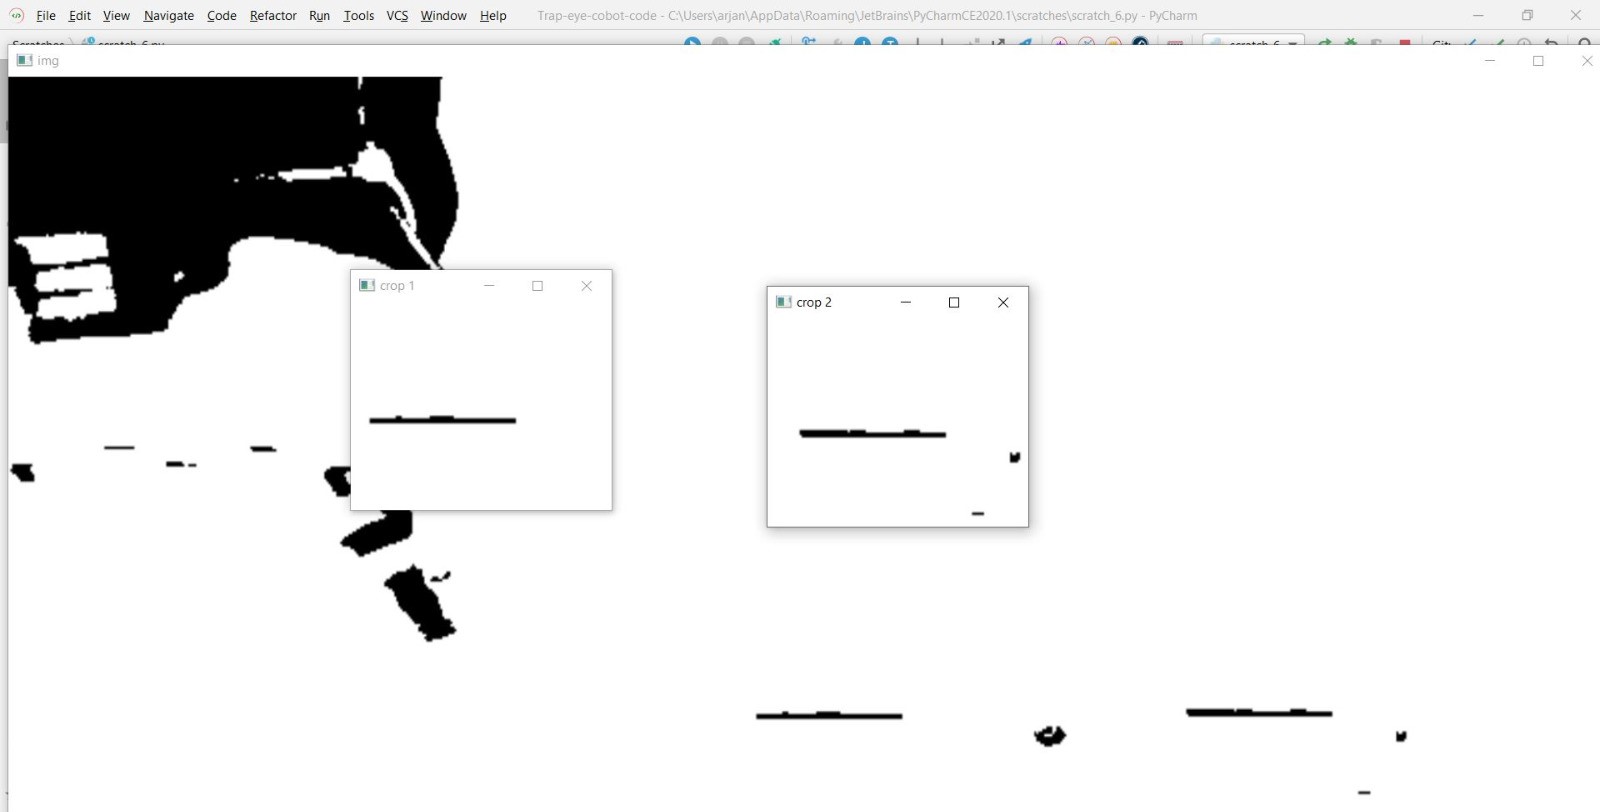Open the Run menu
The height and width of the screenshot is (812, 1600).
coord(319,16)
